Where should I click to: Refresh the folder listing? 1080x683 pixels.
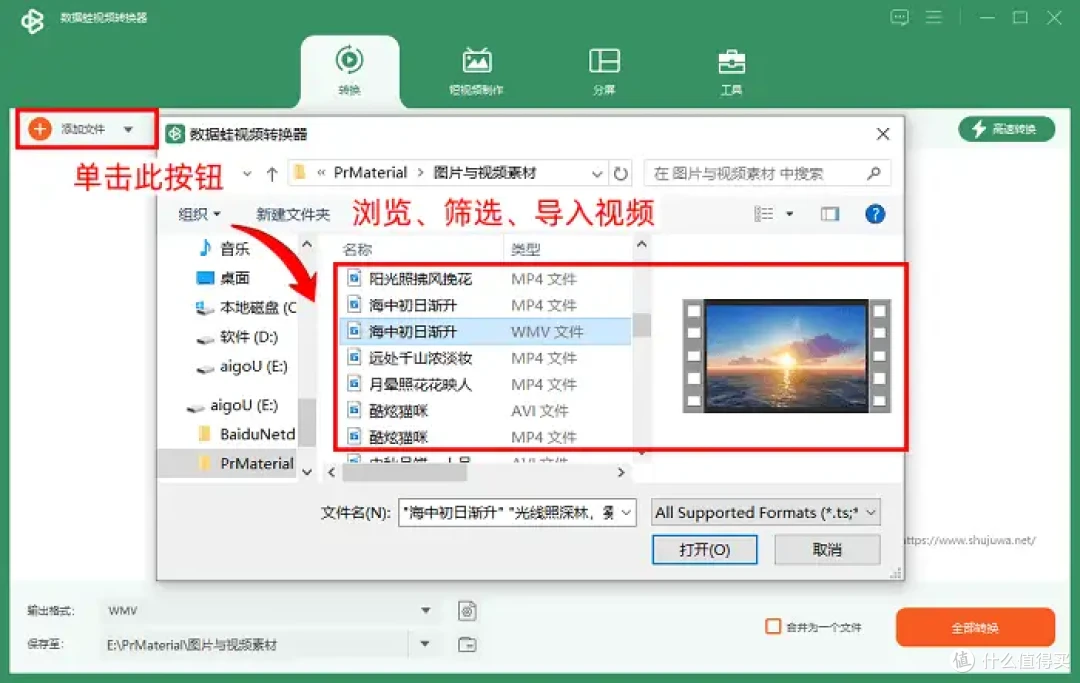pyautogui.click(x=621, y=174)
